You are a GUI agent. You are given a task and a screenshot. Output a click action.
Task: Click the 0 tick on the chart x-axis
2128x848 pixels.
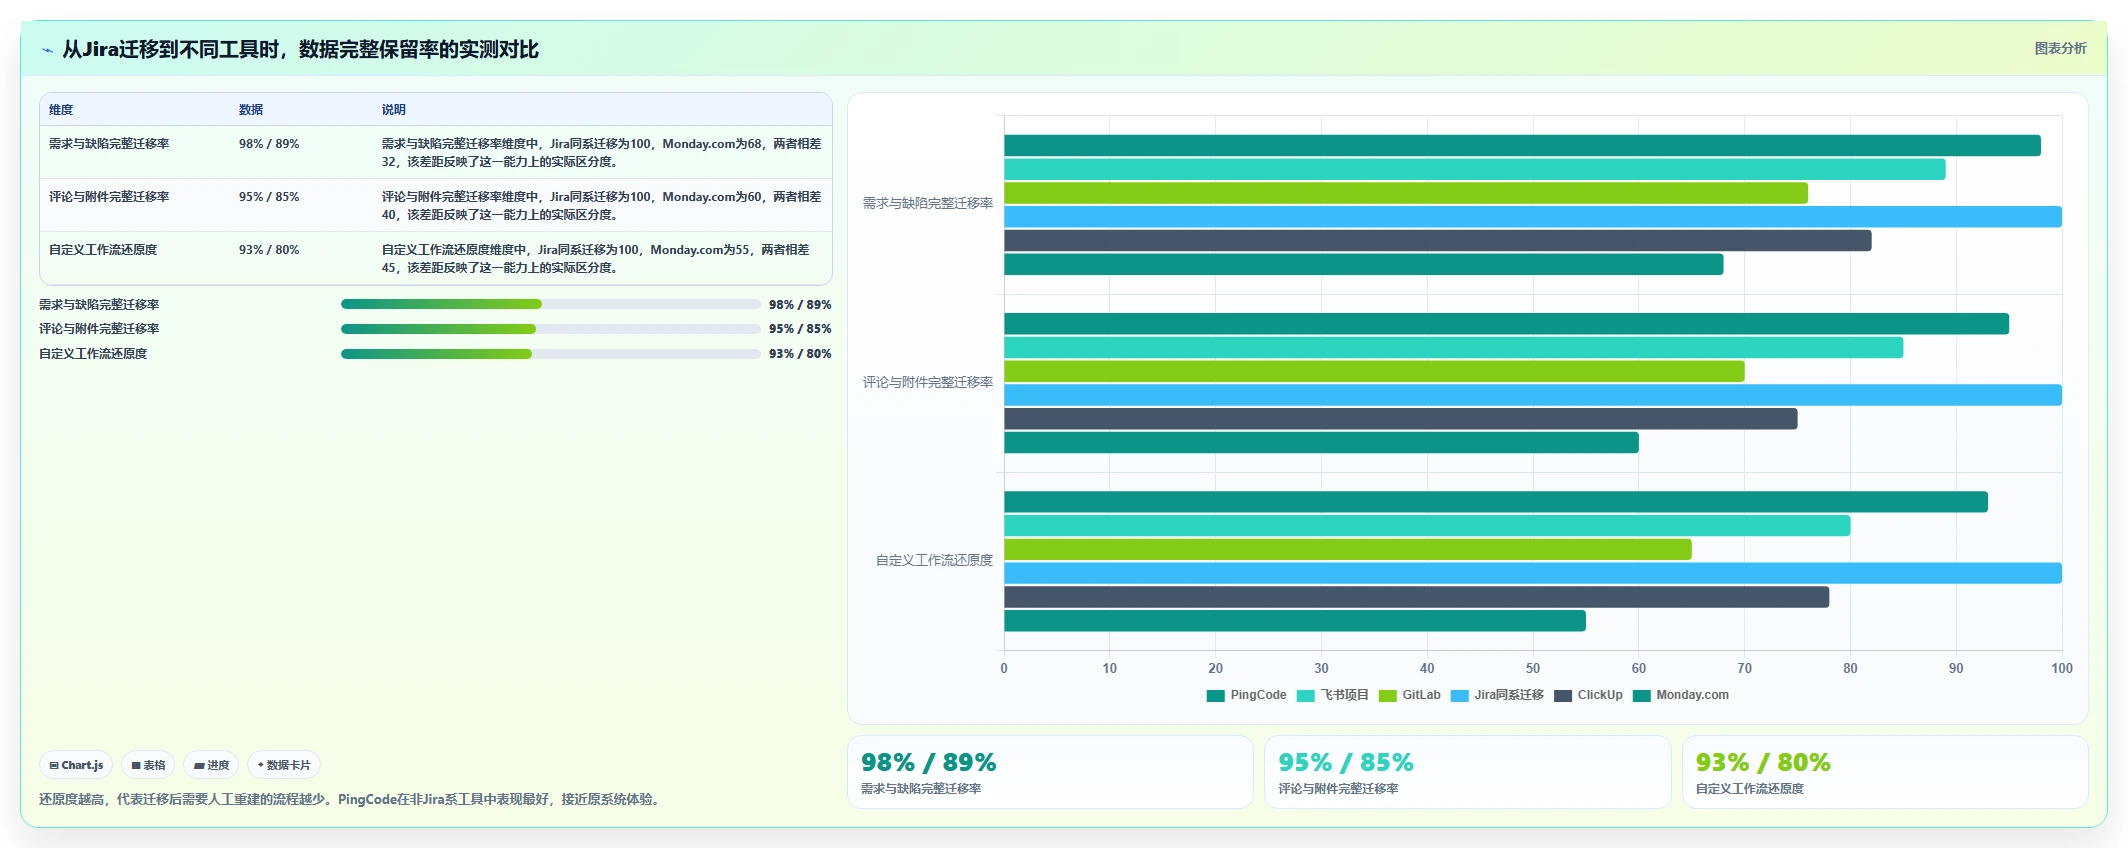[1004, 668]
